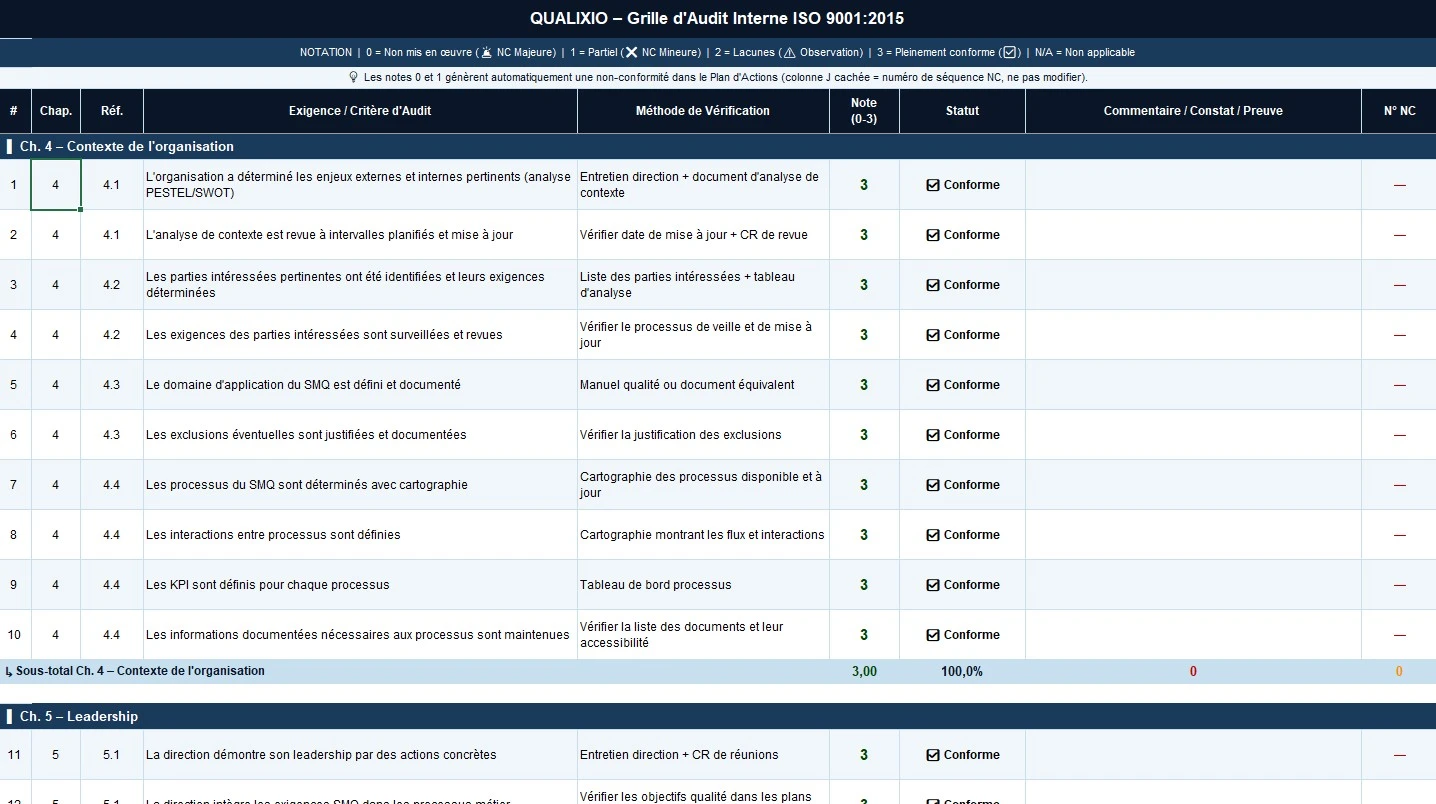Select the Conforme status in row 6
Image resolution: width=1436 pixels, height=804 pixels.
point(962,435)
